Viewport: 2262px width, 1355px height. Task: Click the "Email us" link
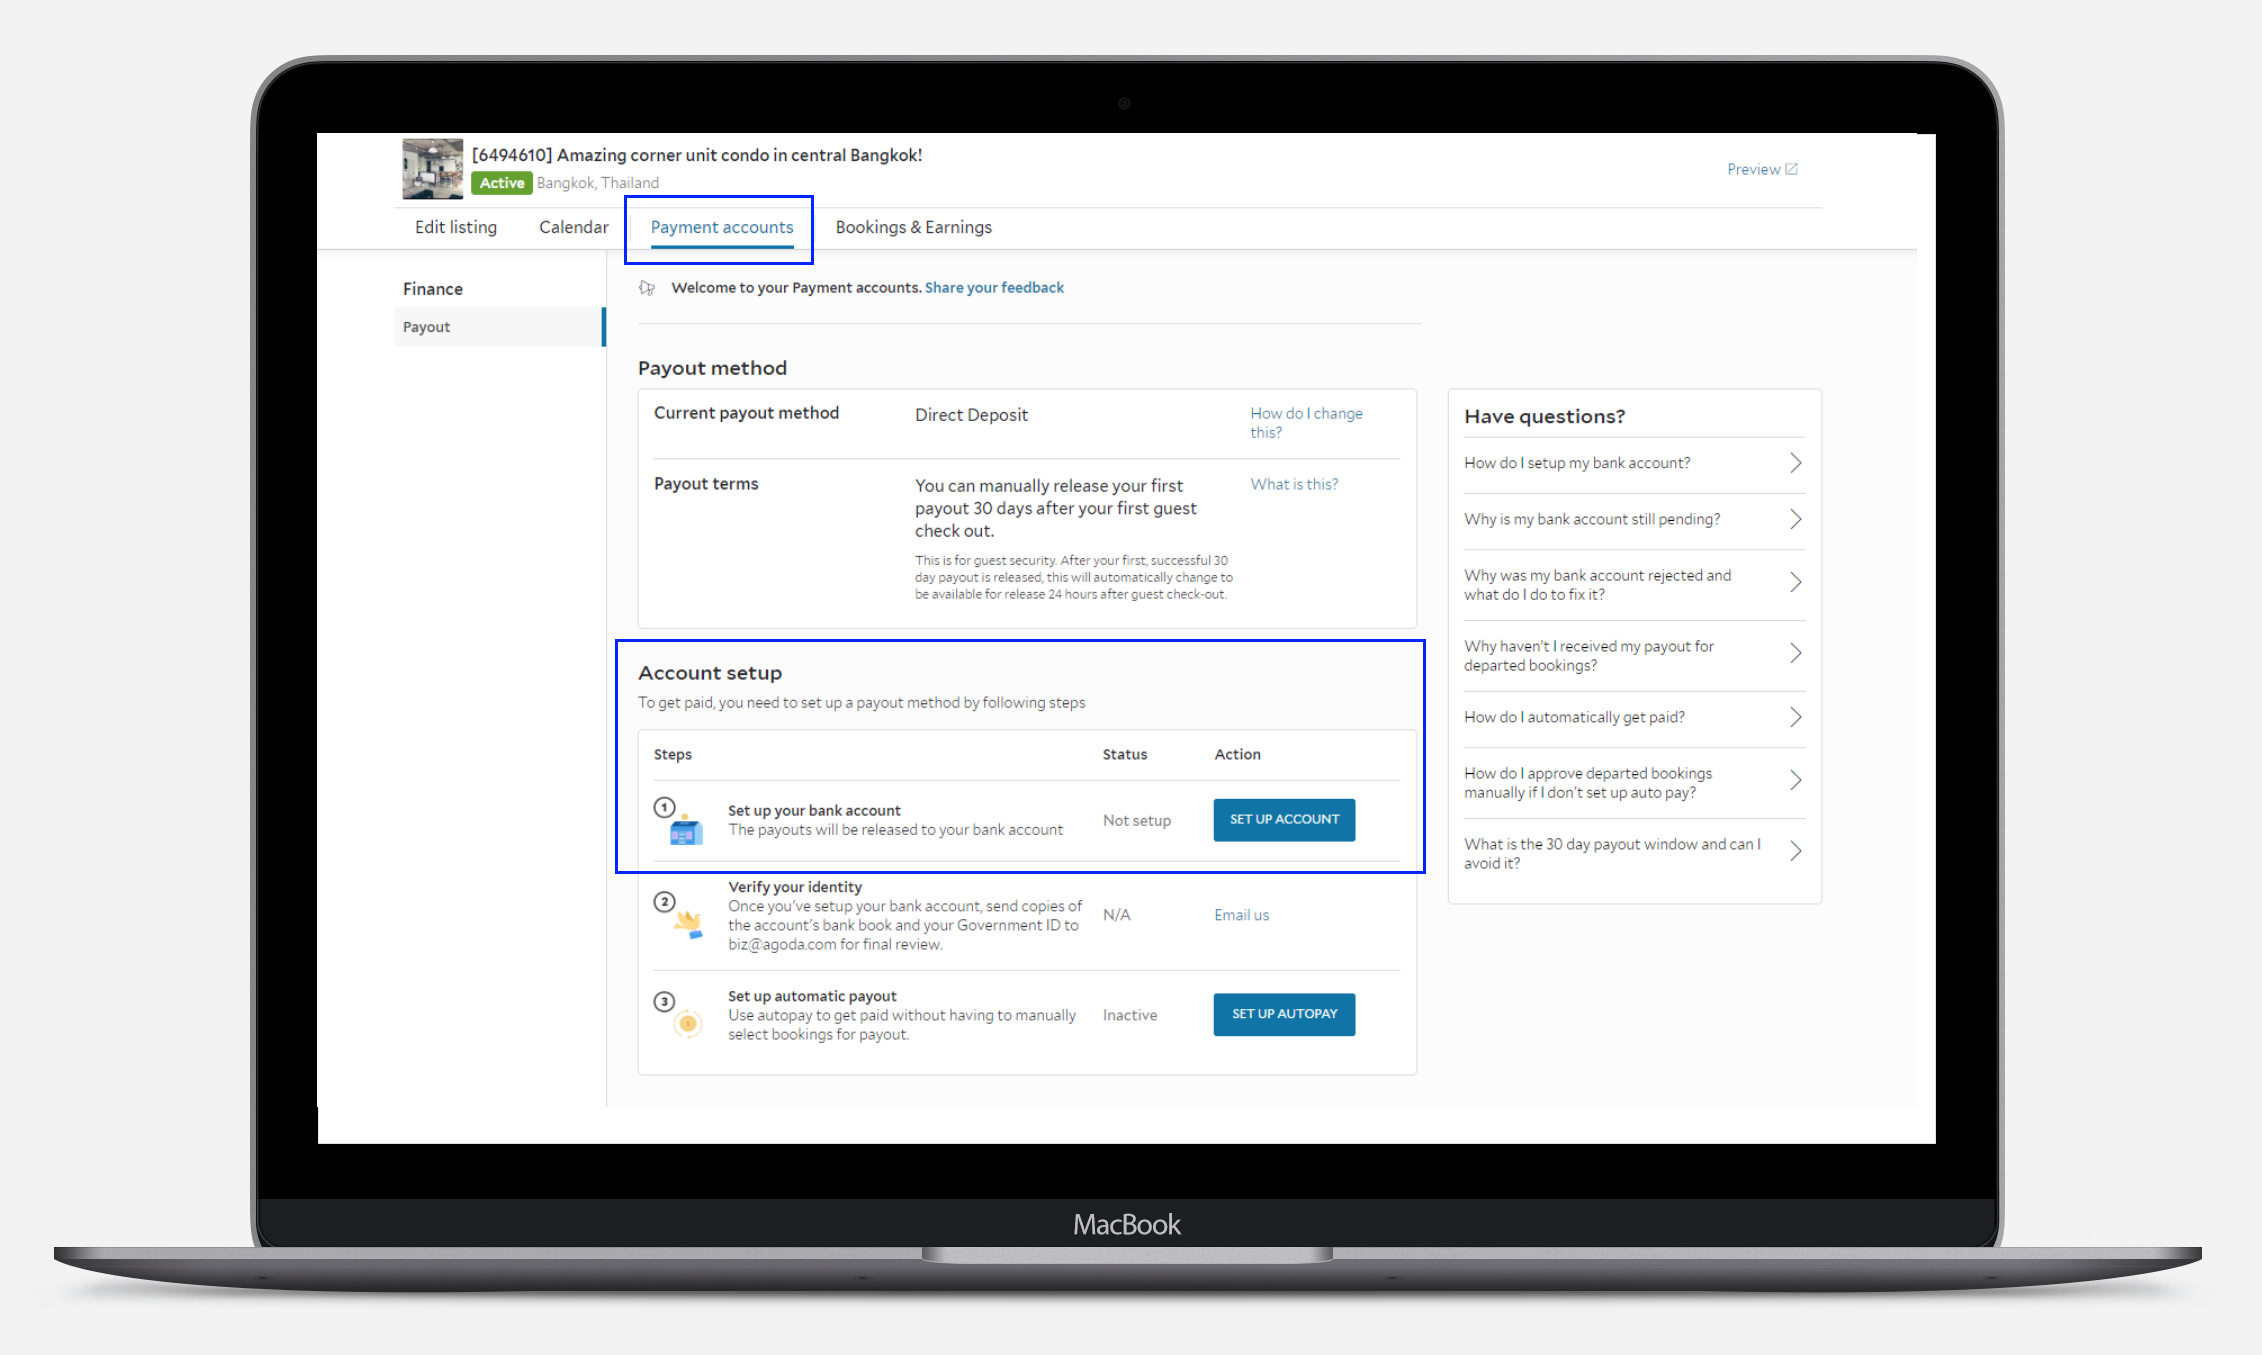tap(1241, 915)
